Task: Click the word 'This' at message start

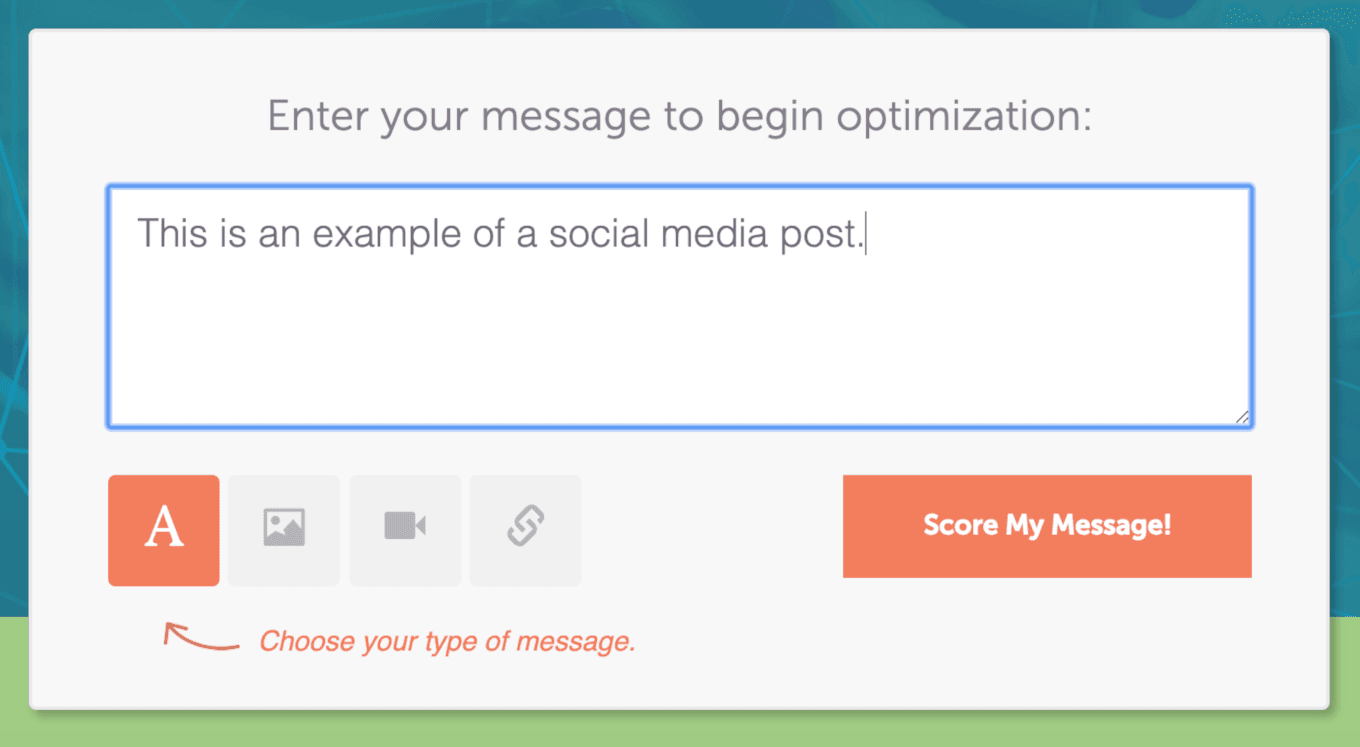Action: [x=174, y=234]
